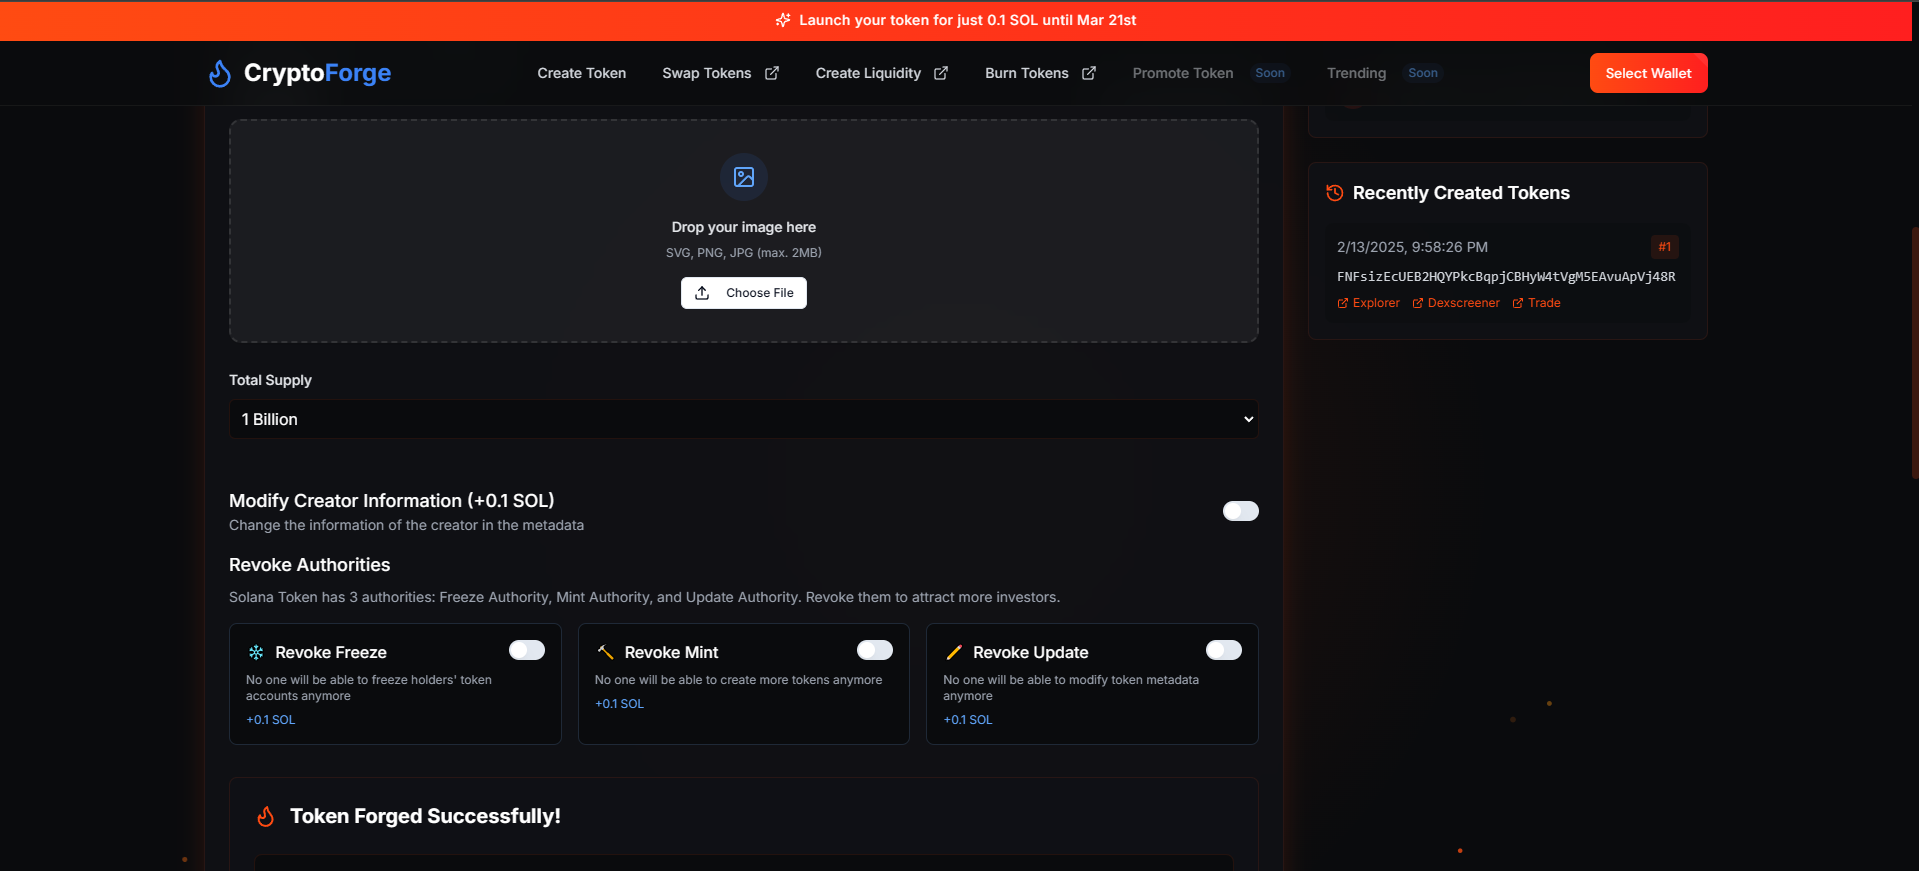
Task: Click '+0.1 SOL' under Revoke Mint
Action: (620, 704)
